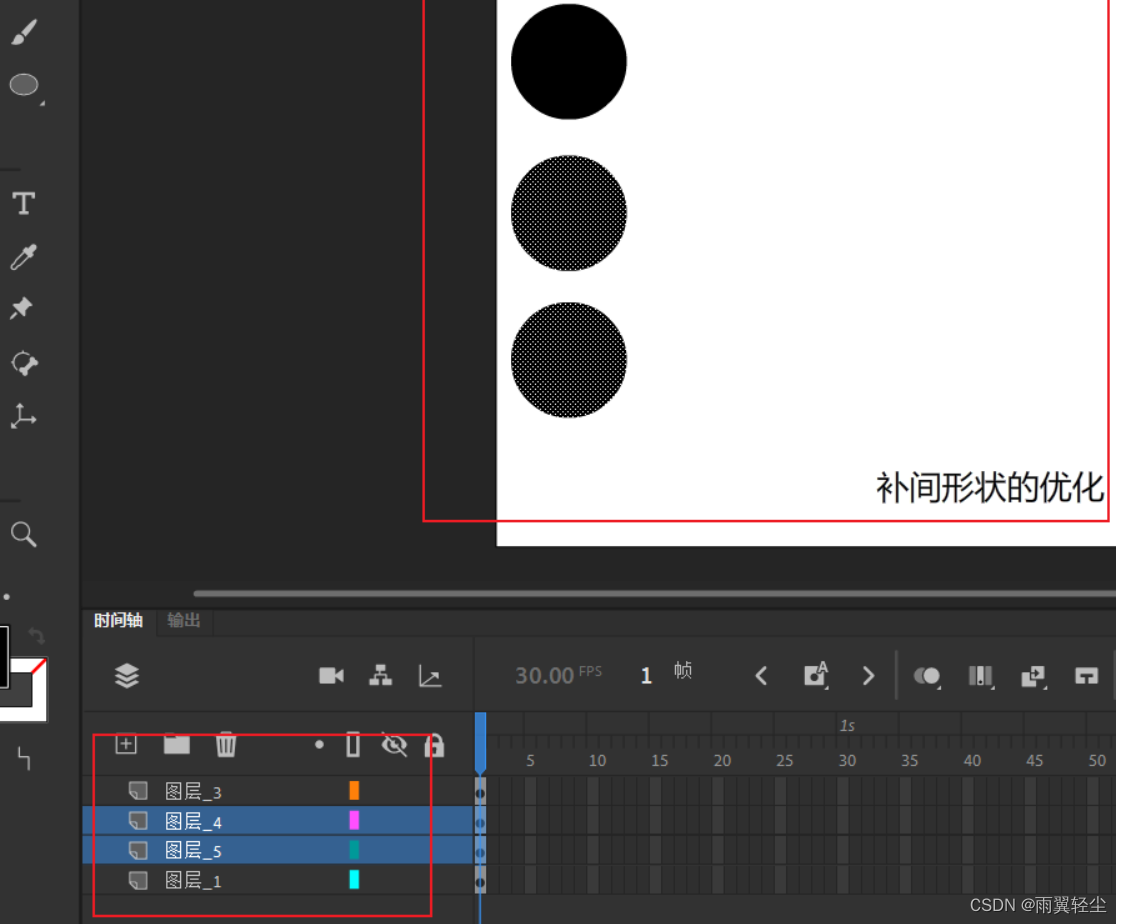1123x924 pixels.
Task: Click the camera icon in timeline
Action: [331, 675]
